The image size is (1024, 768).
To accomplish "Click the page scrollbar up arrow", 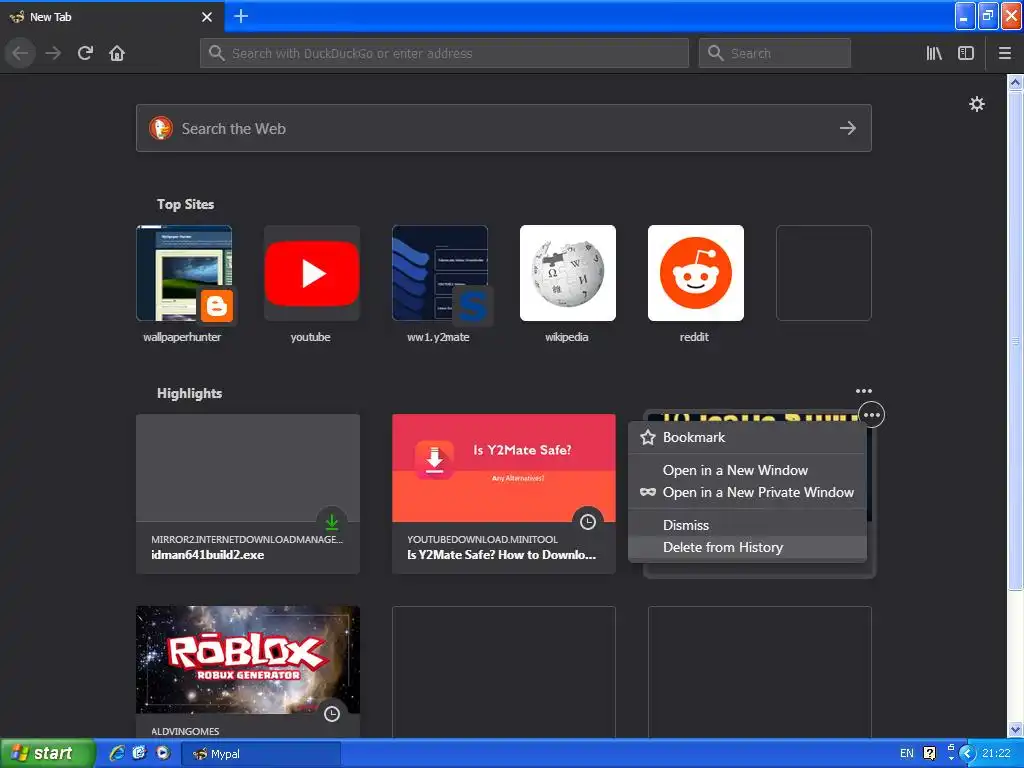I will click(x=1015, y=82).
